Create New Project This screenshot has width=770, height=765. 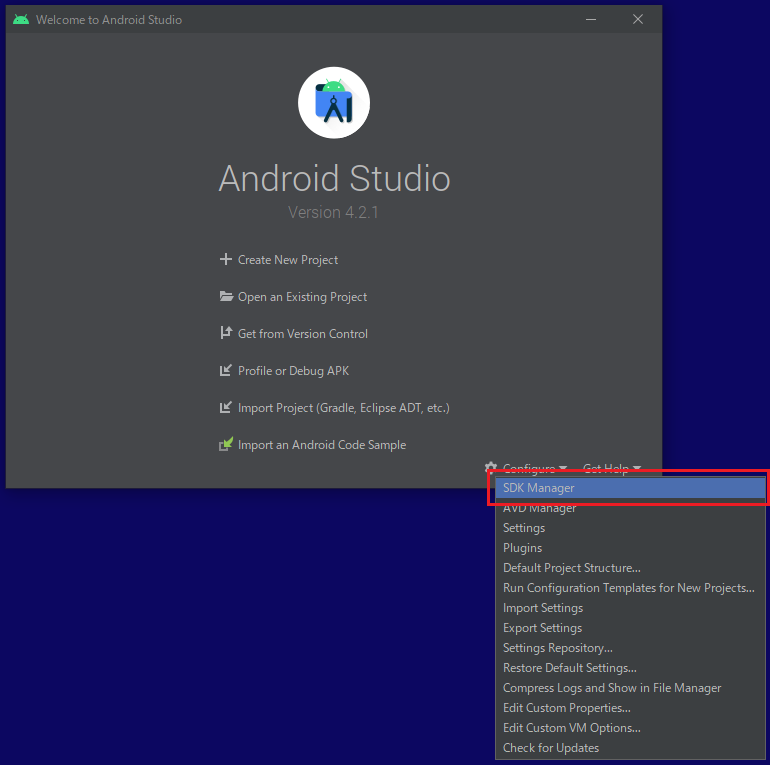[x=288, y=260]
